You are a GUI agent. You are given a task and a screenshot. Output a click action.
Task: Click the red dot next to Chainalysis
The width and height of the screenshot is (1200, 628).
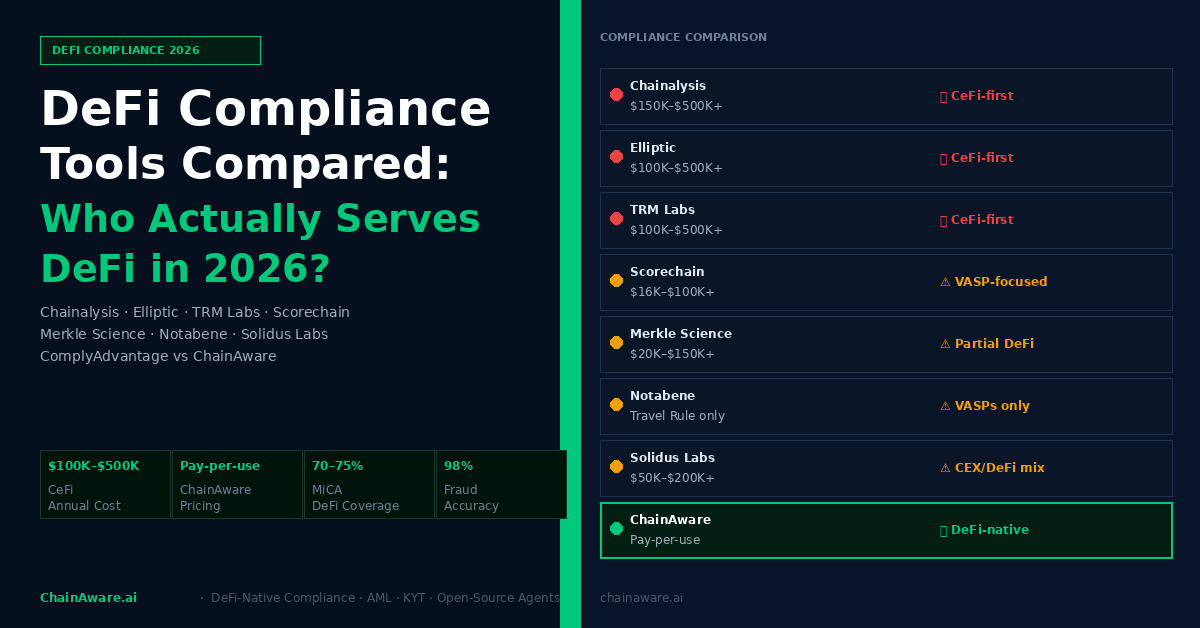[616, 95]
